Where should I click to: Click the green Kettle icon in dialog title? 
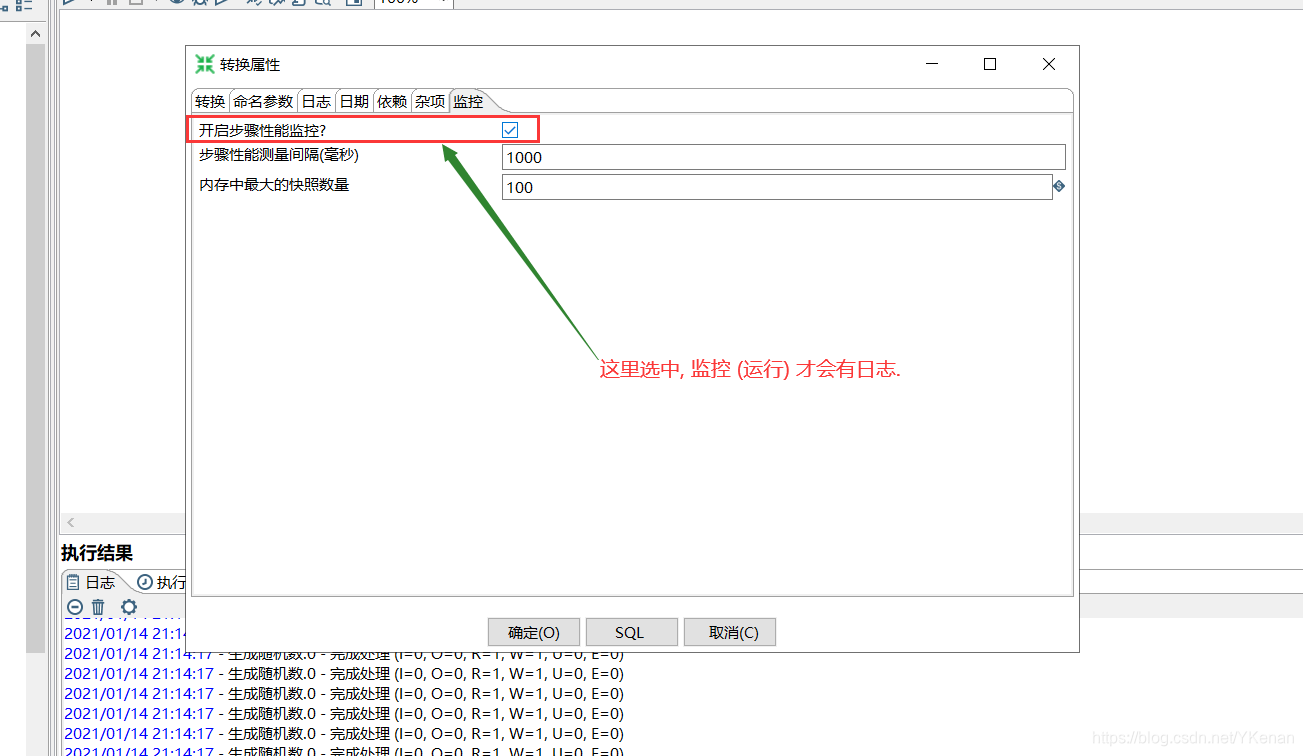click(204, 64)
